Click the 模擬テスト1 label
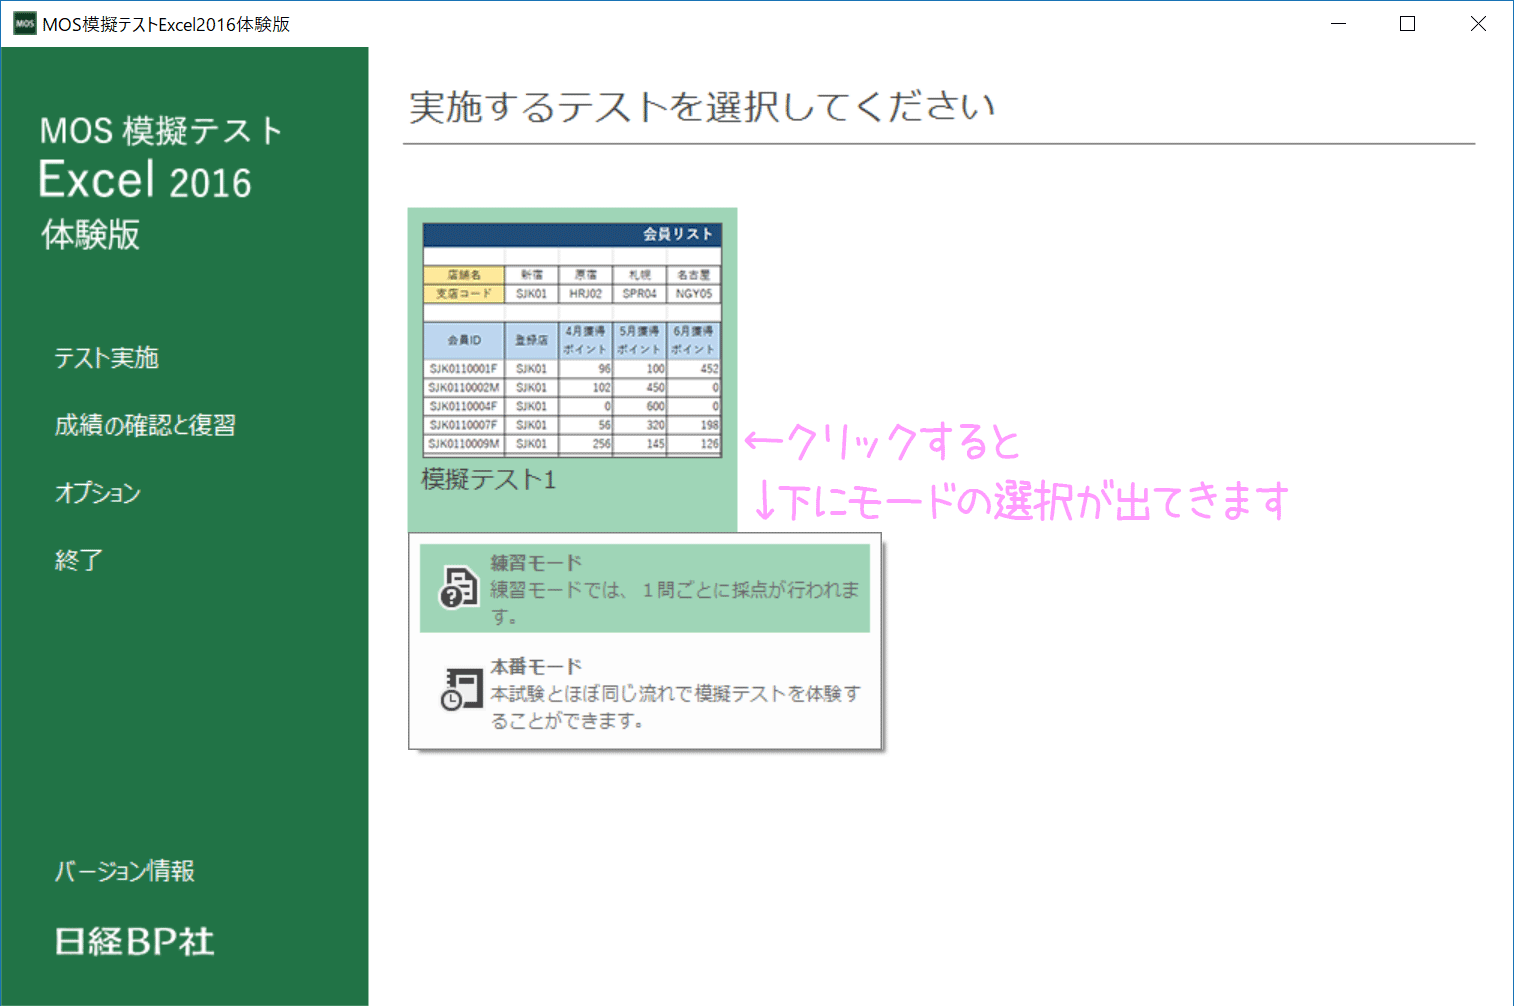 tap(488, 480)
